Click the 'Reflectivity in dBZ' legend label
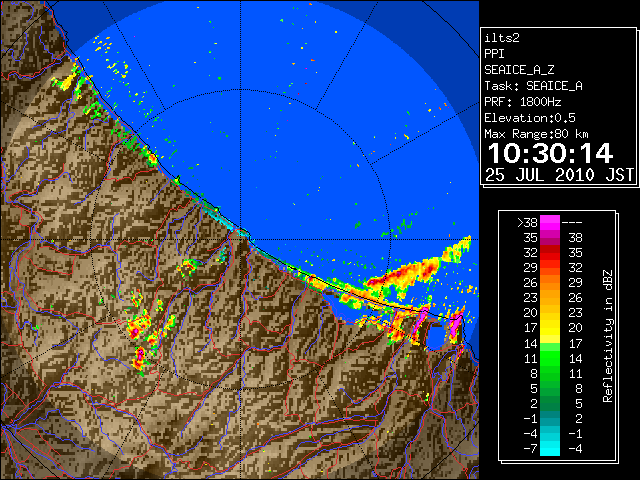The image size is (640, 480). [608, 336]
